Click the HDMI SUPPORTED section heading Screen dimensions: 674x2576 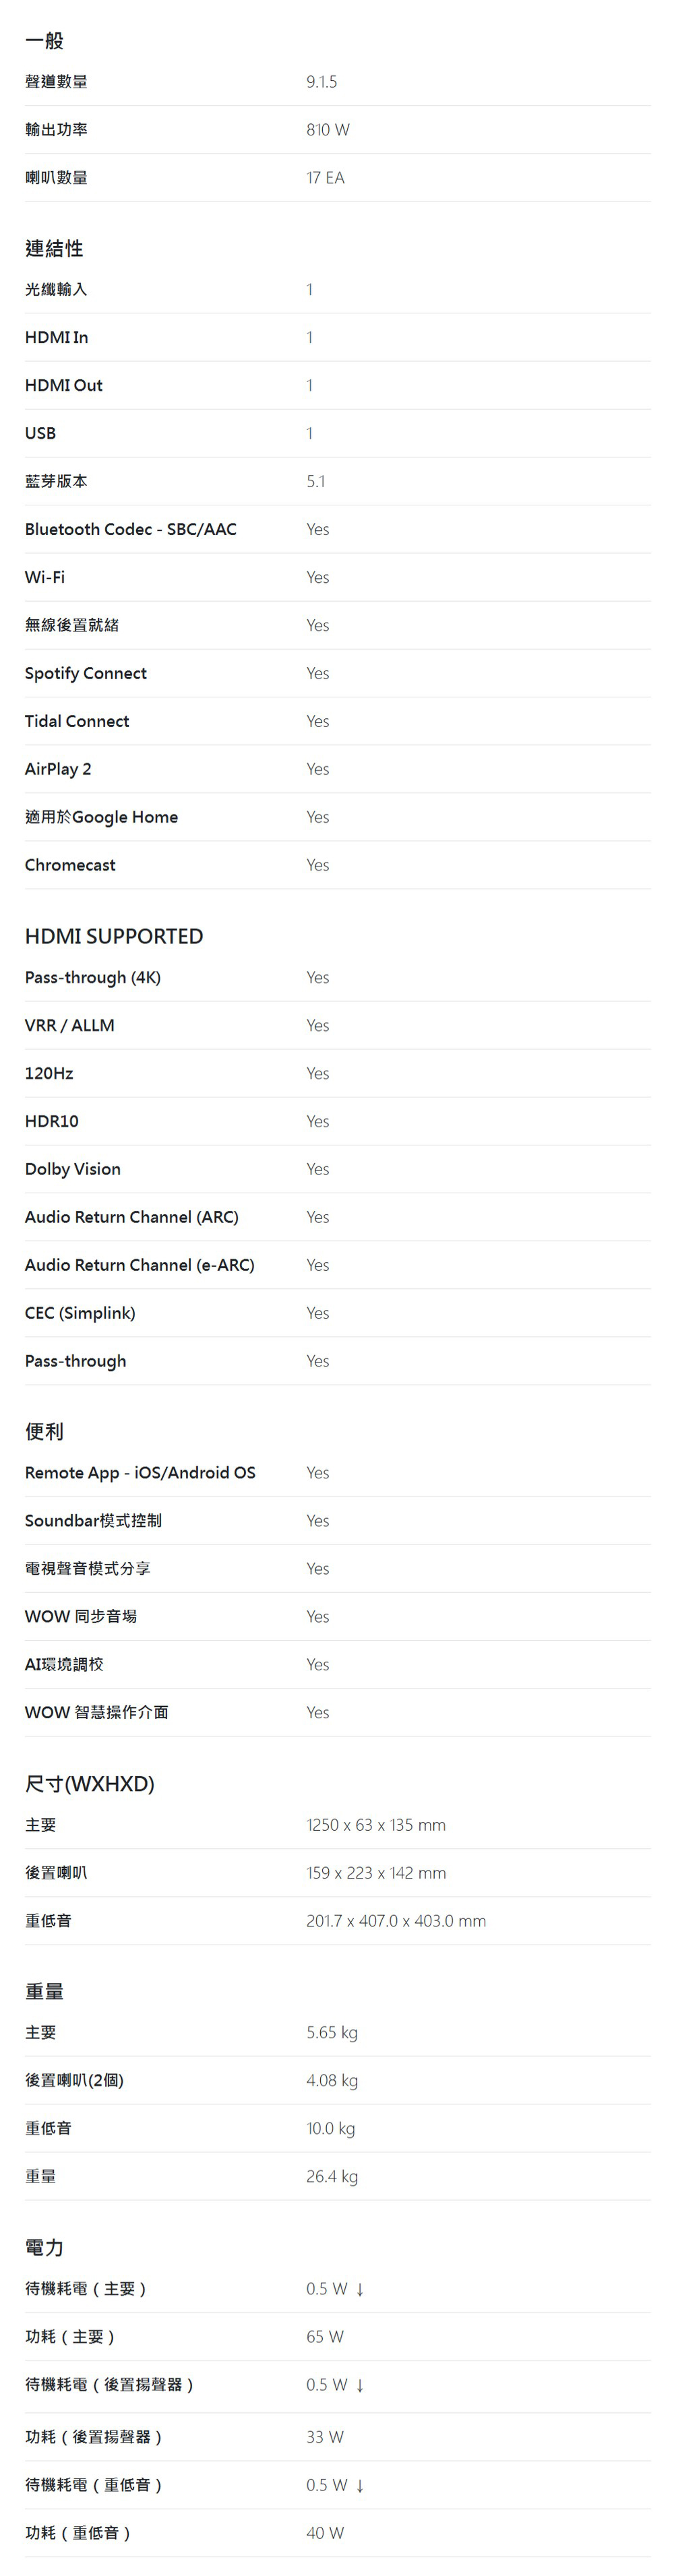(114, 936)
